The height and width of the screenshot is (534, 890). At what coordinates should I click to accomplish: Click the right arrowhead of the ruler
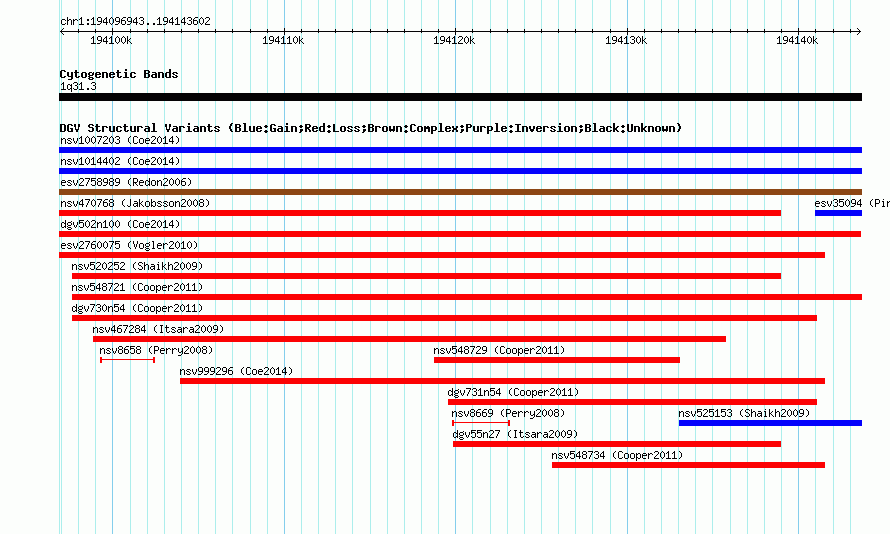859,32
